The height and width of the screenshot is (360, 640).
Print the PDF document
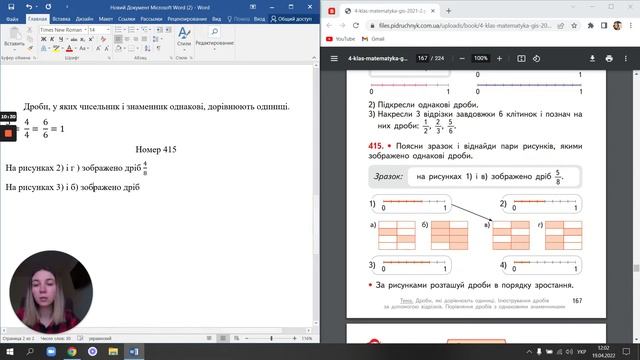[x=609, y=58]
